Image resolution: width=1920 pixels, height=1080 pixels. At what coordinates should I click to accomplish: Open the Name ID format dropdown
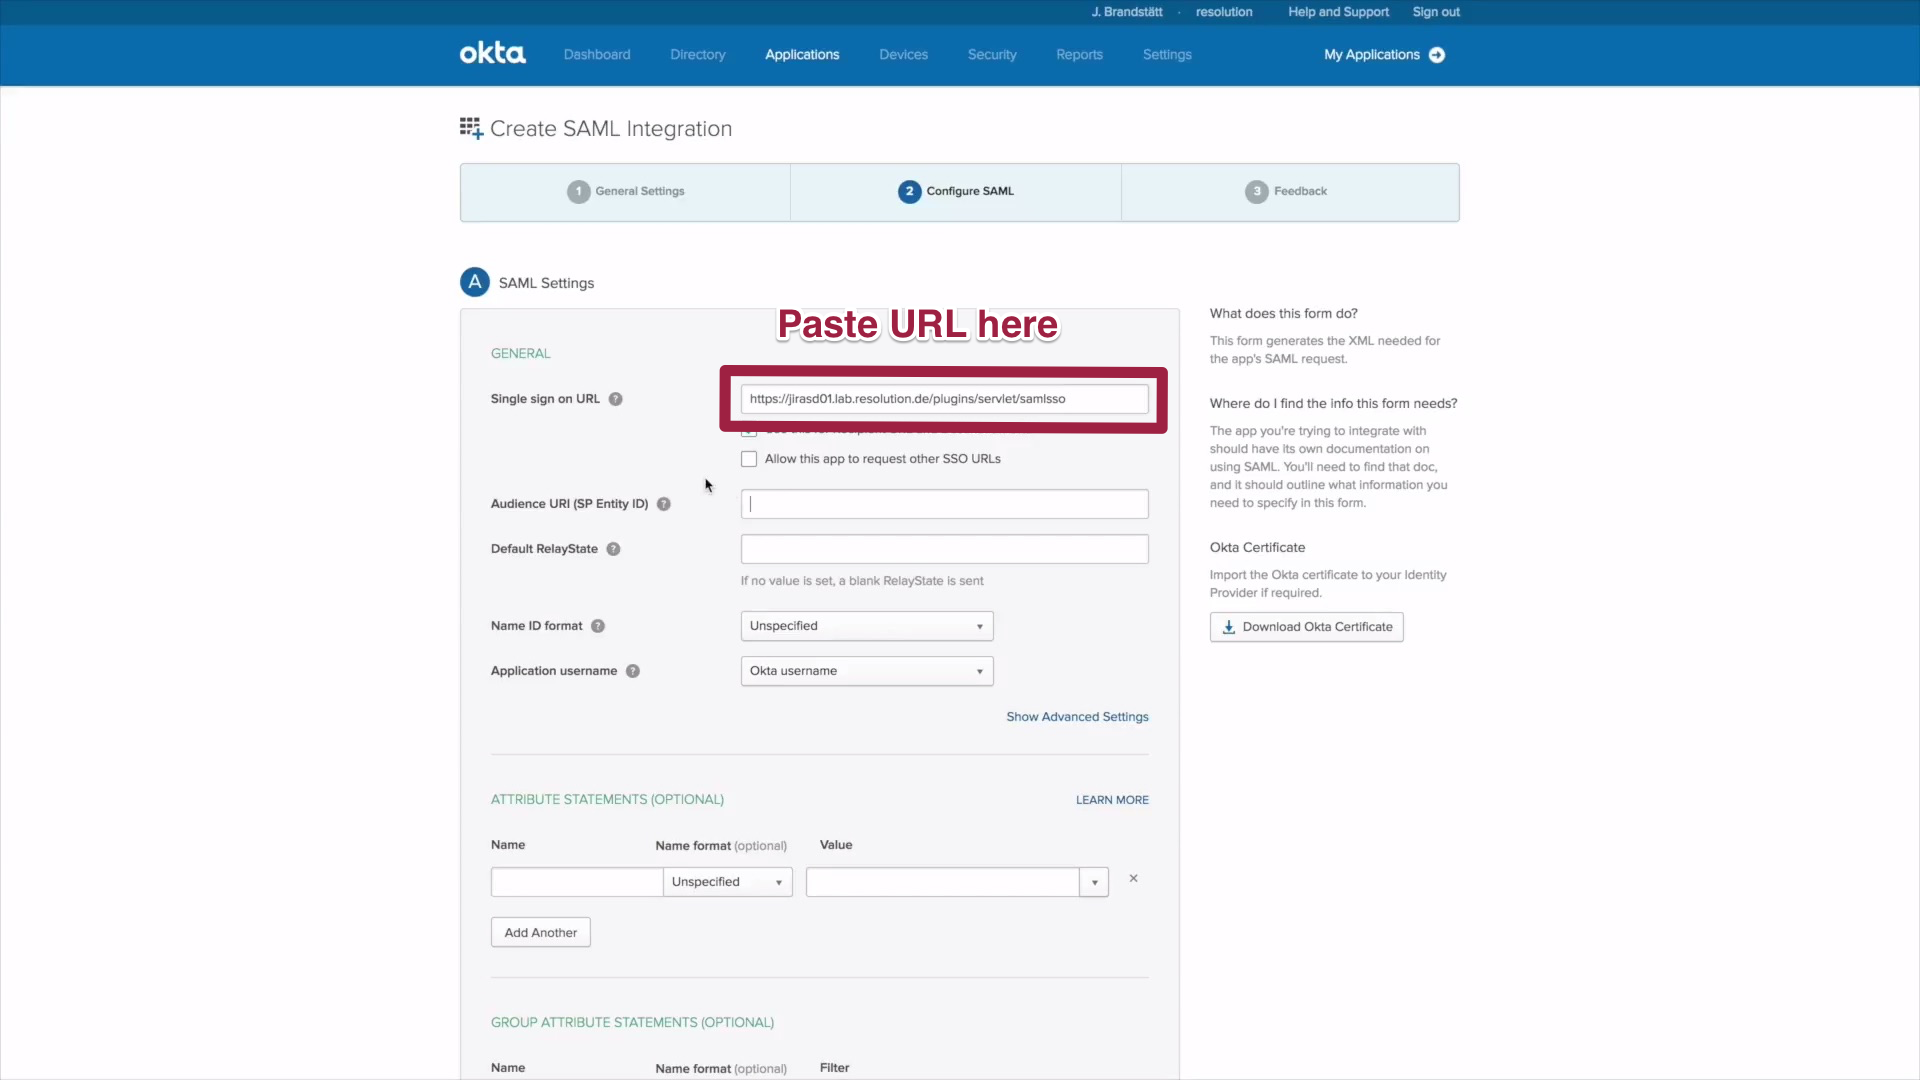point(867,626)
